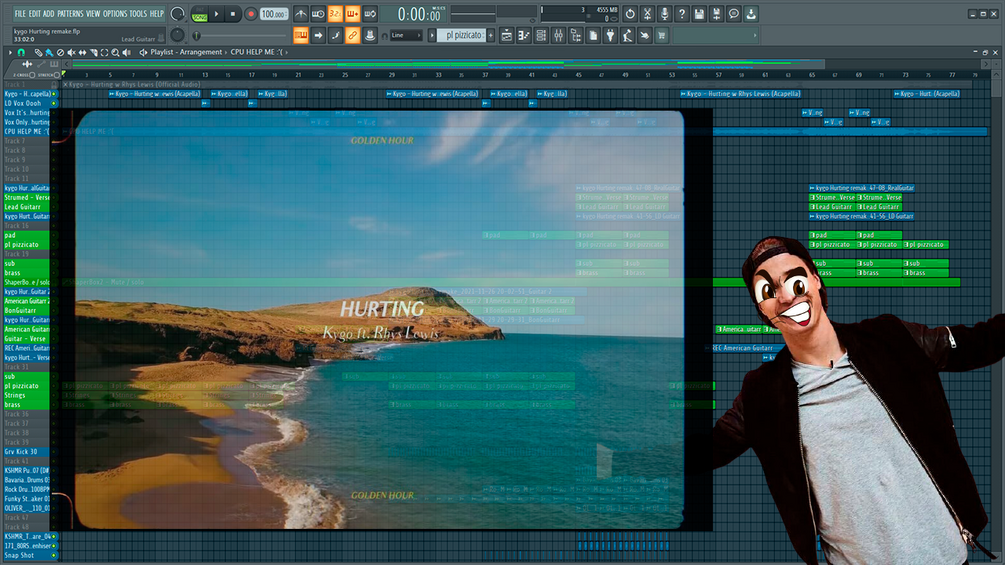Open the global snap 'Line' dropdown

pos(405,35)
